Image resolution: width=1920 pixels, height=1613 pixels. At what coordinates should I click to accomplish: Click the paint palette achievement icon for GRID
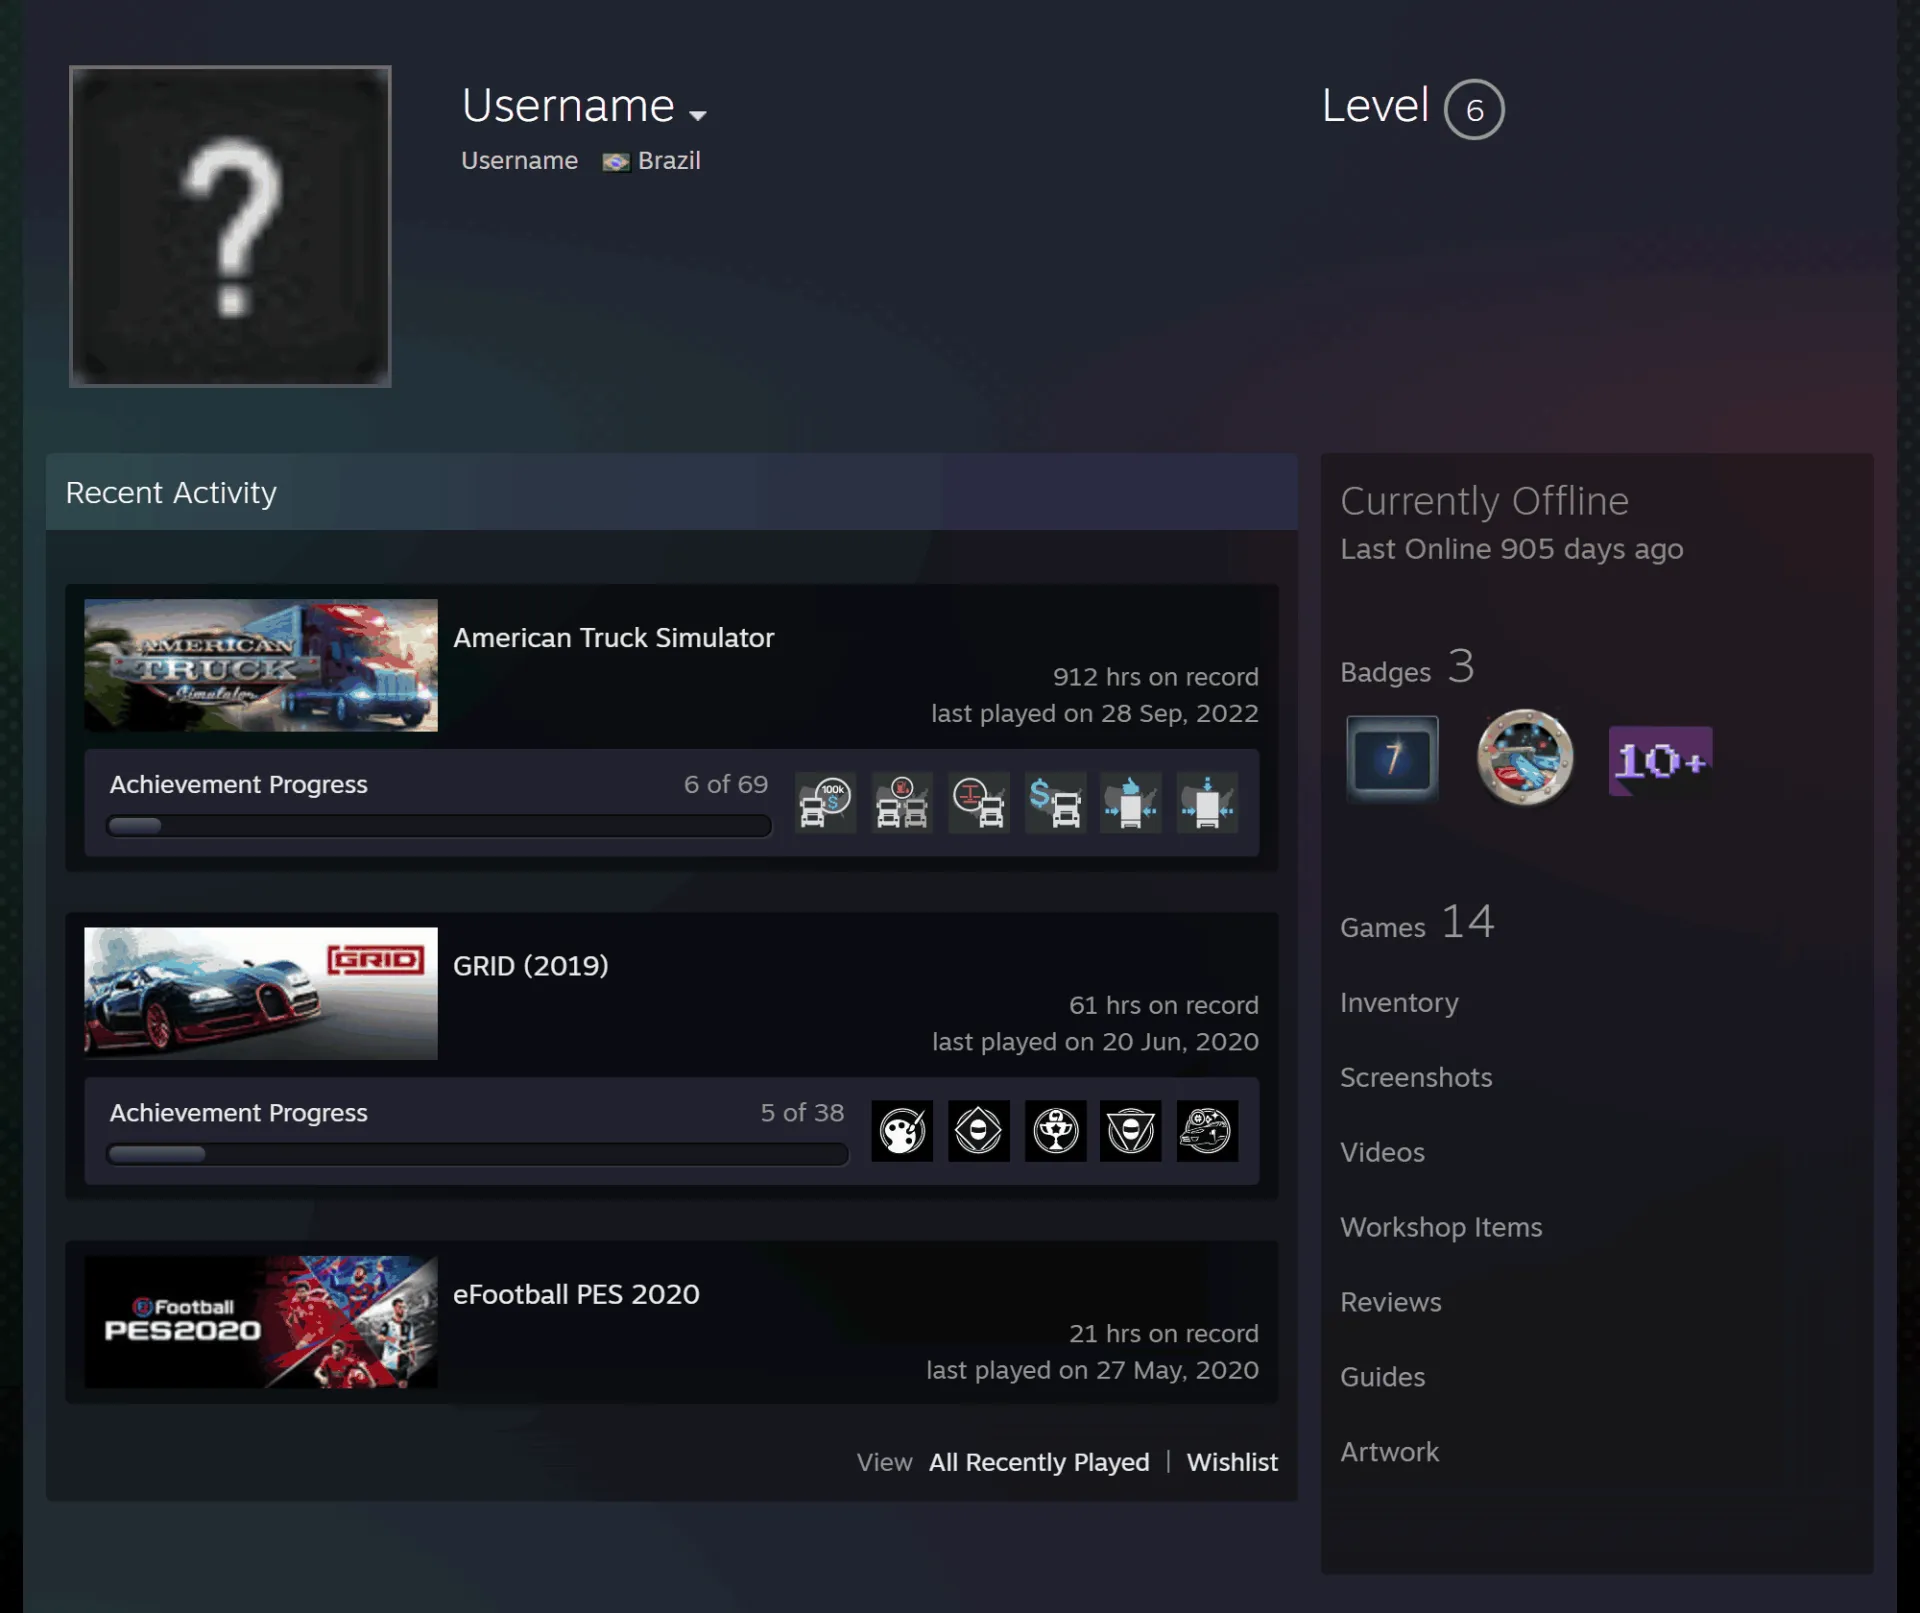click(902, 1131)
